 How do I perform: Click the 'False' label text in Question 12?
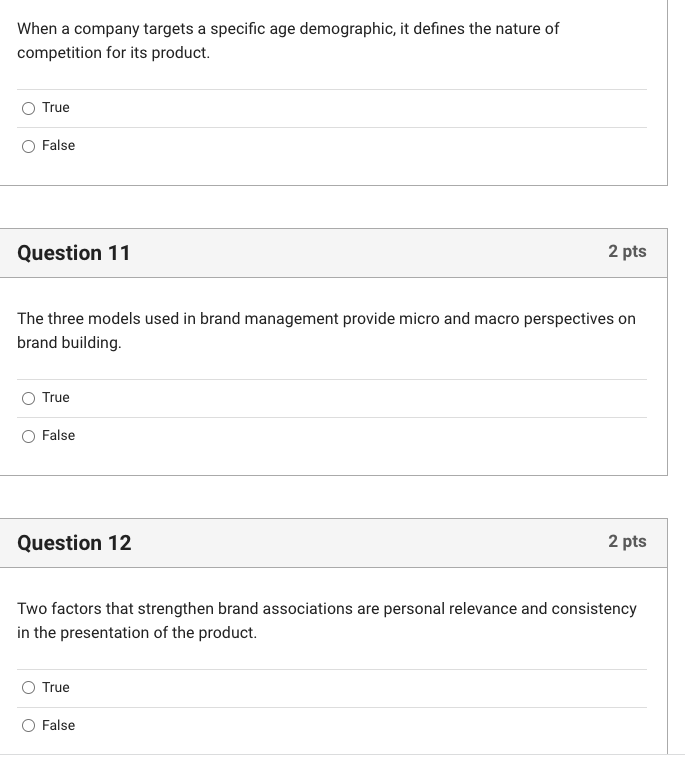(x=58, y=726)
